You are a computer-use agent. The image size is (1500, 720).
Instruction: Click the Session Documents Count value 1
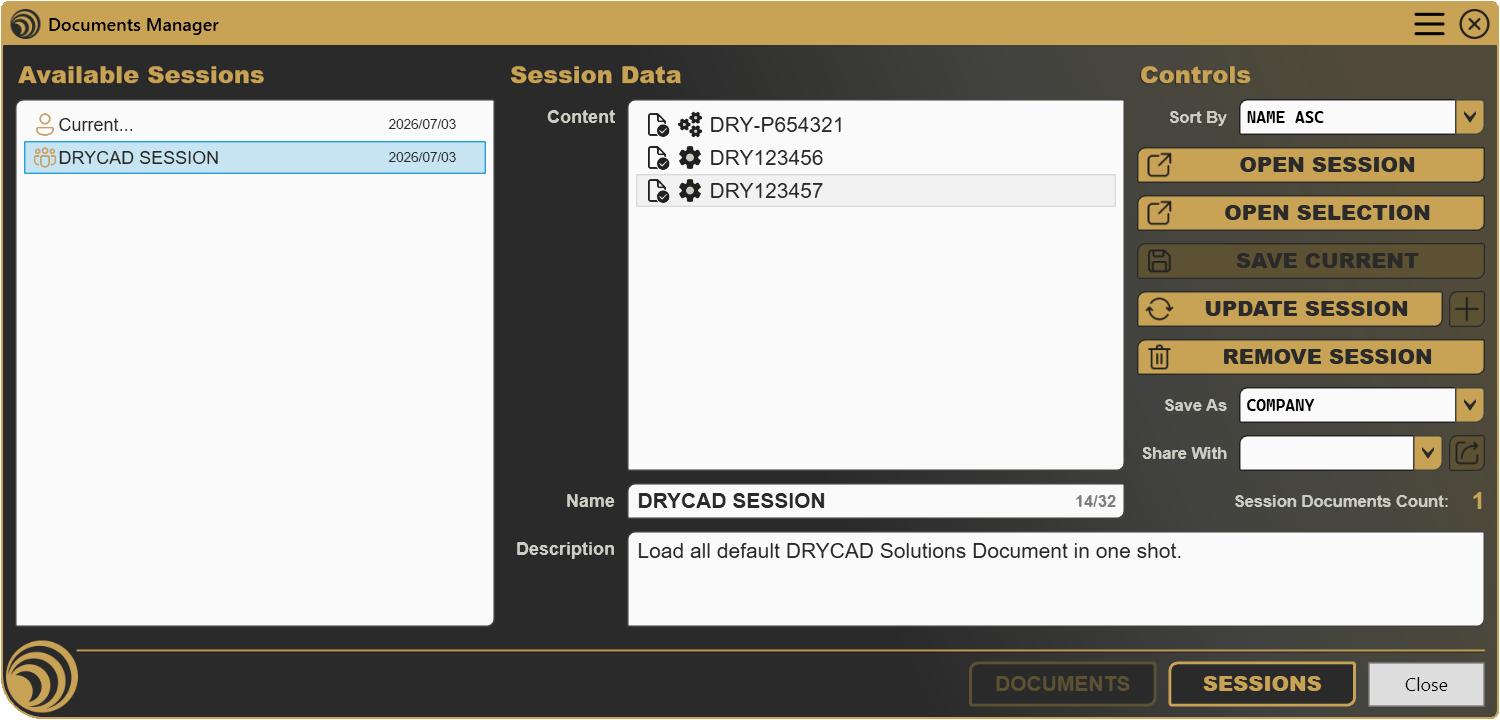[x=1478, y=501]
